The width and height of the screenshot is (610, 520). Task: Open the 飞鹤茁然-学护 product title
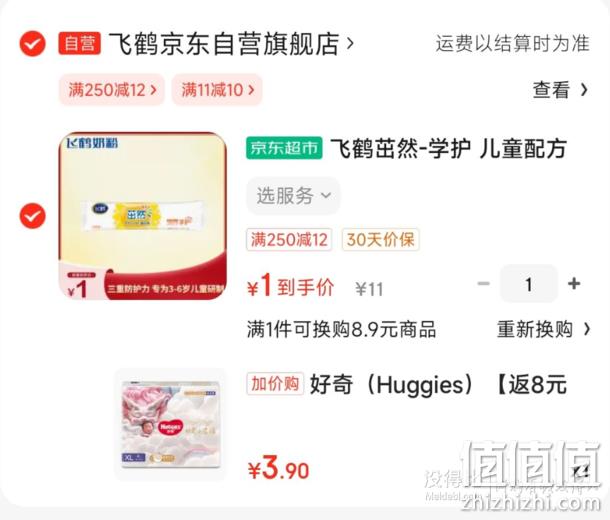tap(448, 149)
